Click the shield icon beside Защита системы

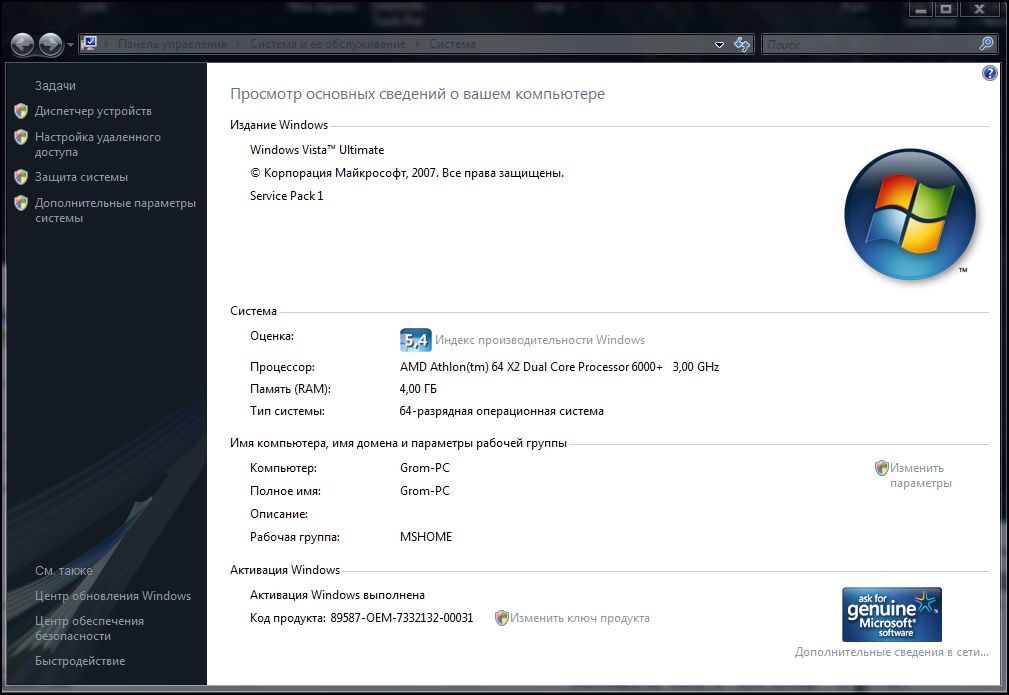click(21, 177)
